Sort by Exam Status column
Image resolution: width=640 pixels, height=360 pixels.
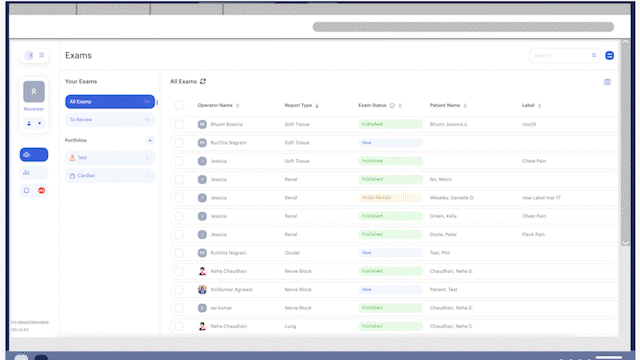(x=400, y=106)
